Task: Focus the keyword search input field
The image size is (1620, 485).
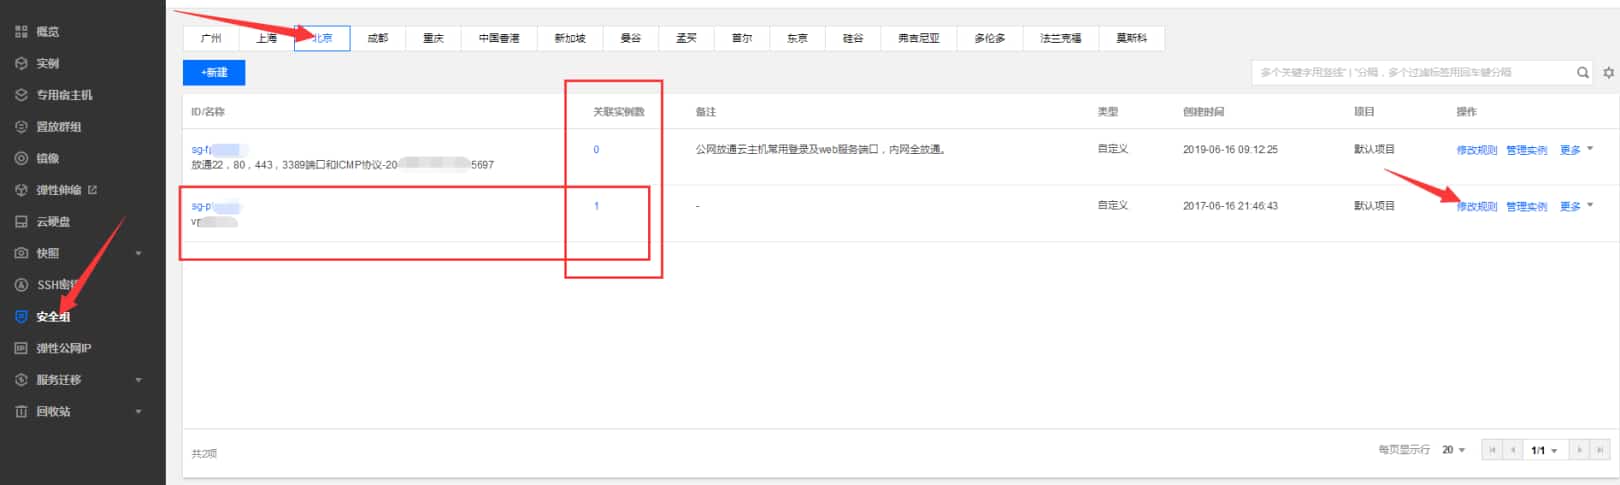Action: point(1410,73)
